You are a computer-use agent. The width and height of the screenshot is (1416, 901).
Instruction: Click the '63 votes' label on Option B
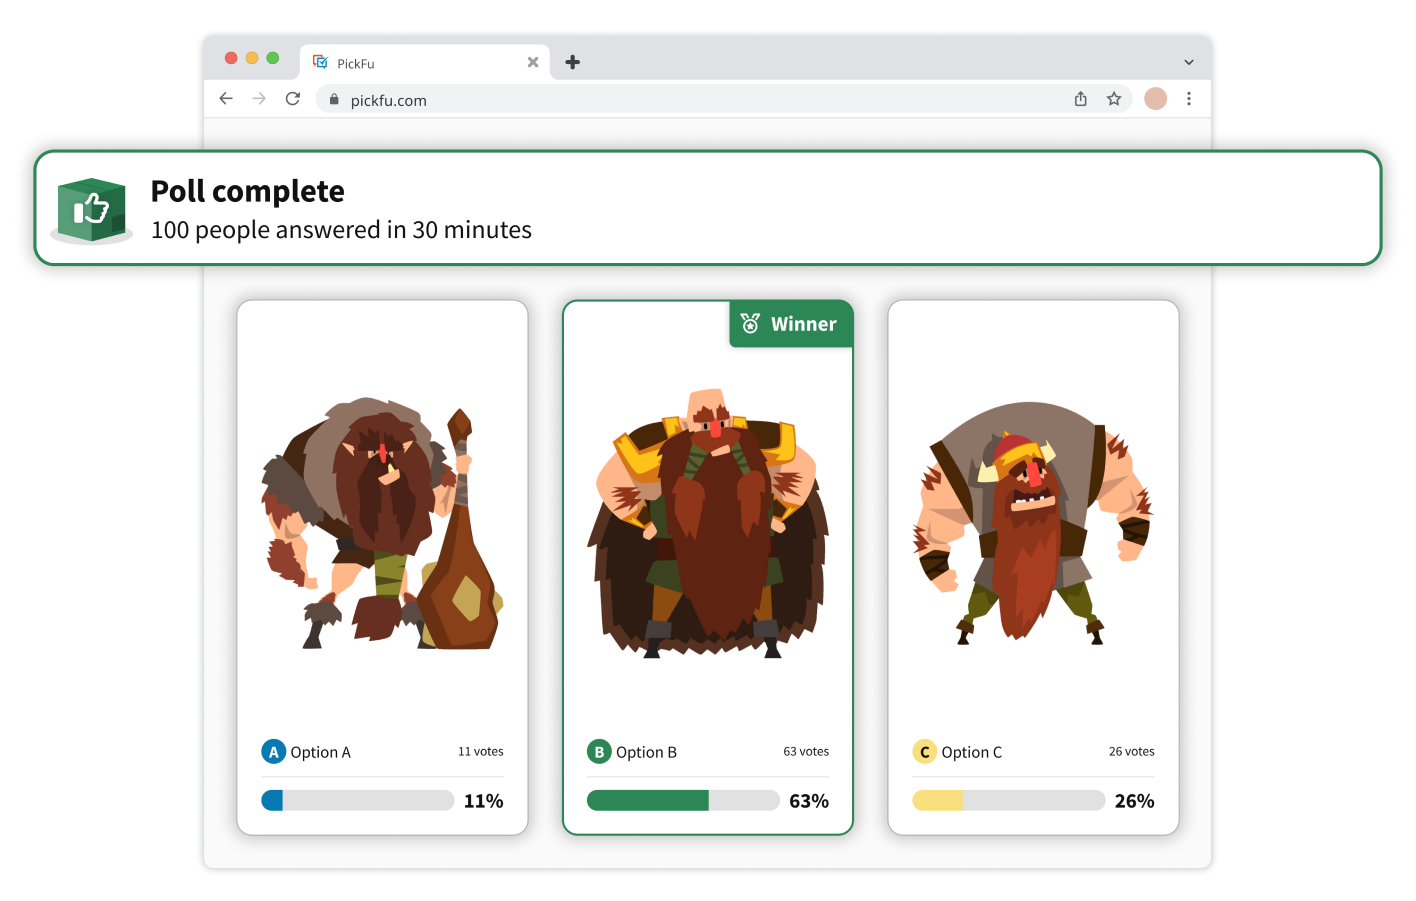pyautogui.click(x=806, y=751)
